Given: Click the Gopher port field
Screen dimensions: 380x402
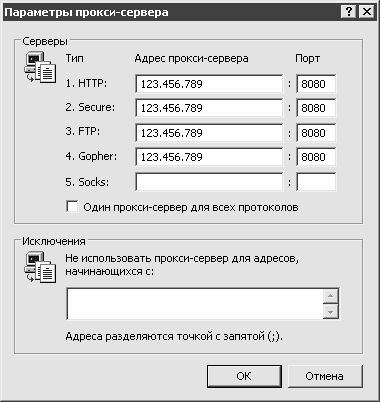Looking at the screenshot, I should click(x=316, y=157).
